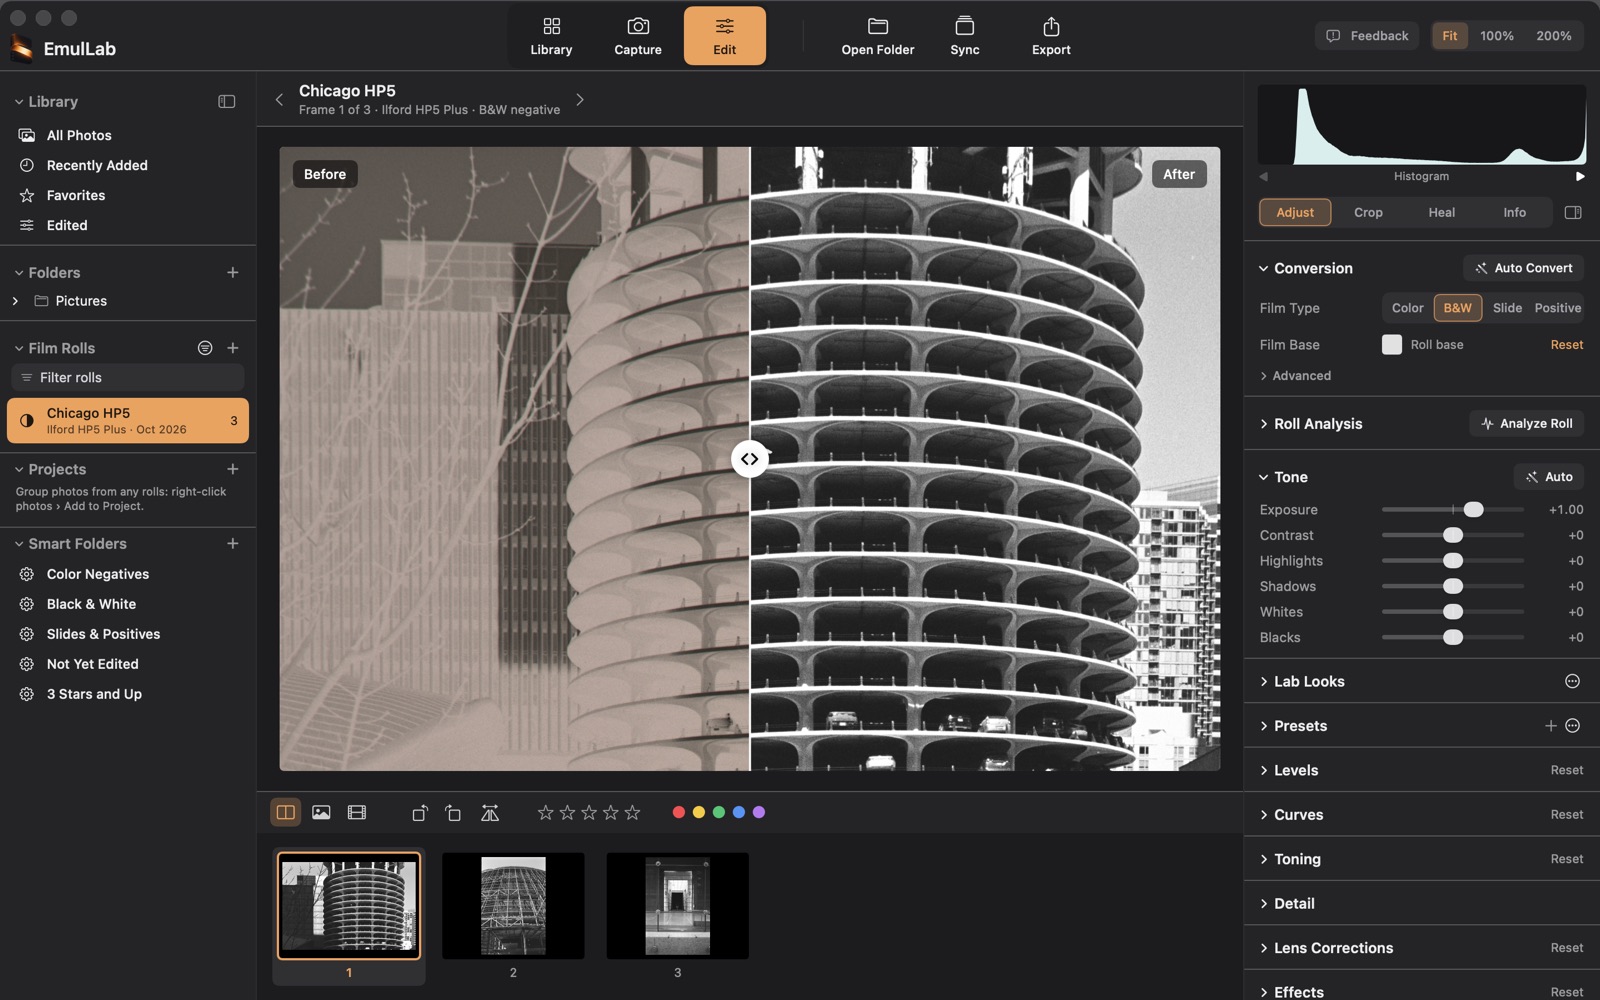Open film rolls sort options icon
1600x1000 pixels.
pos(205,348)
